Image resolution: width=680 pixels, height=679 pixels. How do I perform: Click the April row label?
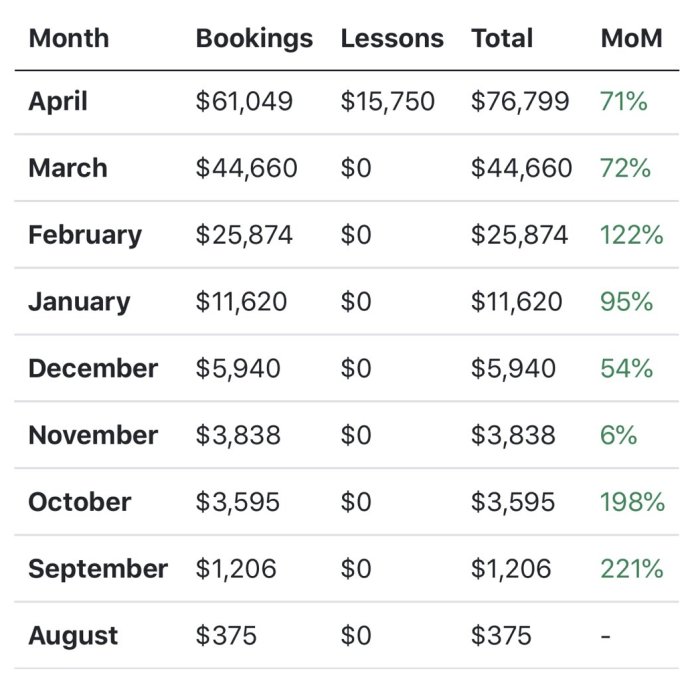[58, 101]
